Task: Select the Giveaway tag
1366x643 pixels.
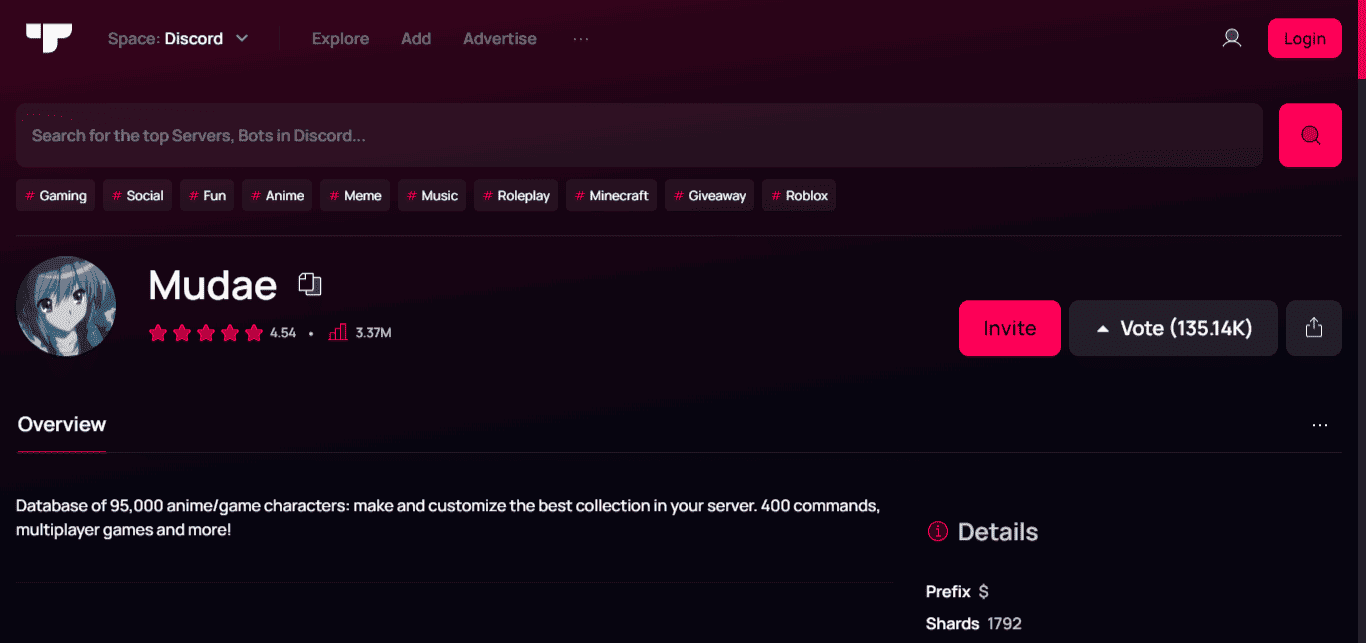Action: point(710,196)
